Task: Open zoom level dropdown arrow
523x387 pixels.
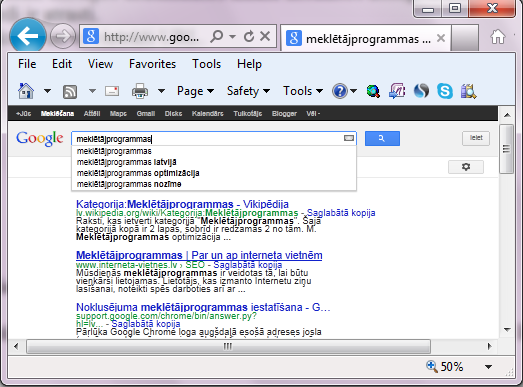Action: 488,367
